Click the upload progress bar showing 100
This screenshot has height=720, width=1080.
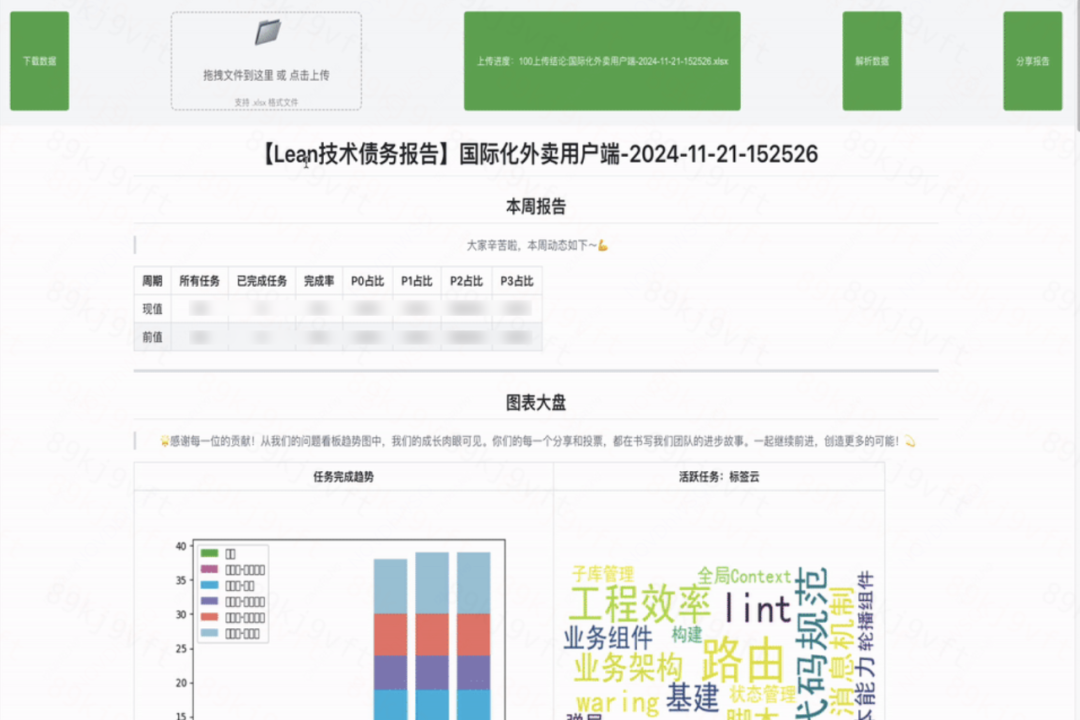(x=601, y=60)
